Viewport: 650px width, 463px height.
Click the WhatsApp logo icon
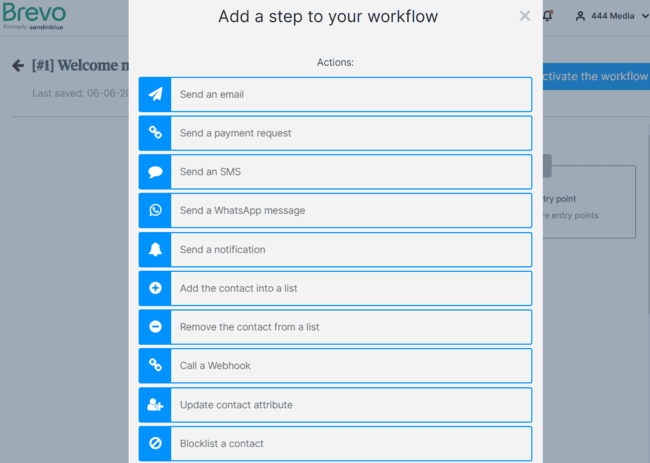coord(155,211)
